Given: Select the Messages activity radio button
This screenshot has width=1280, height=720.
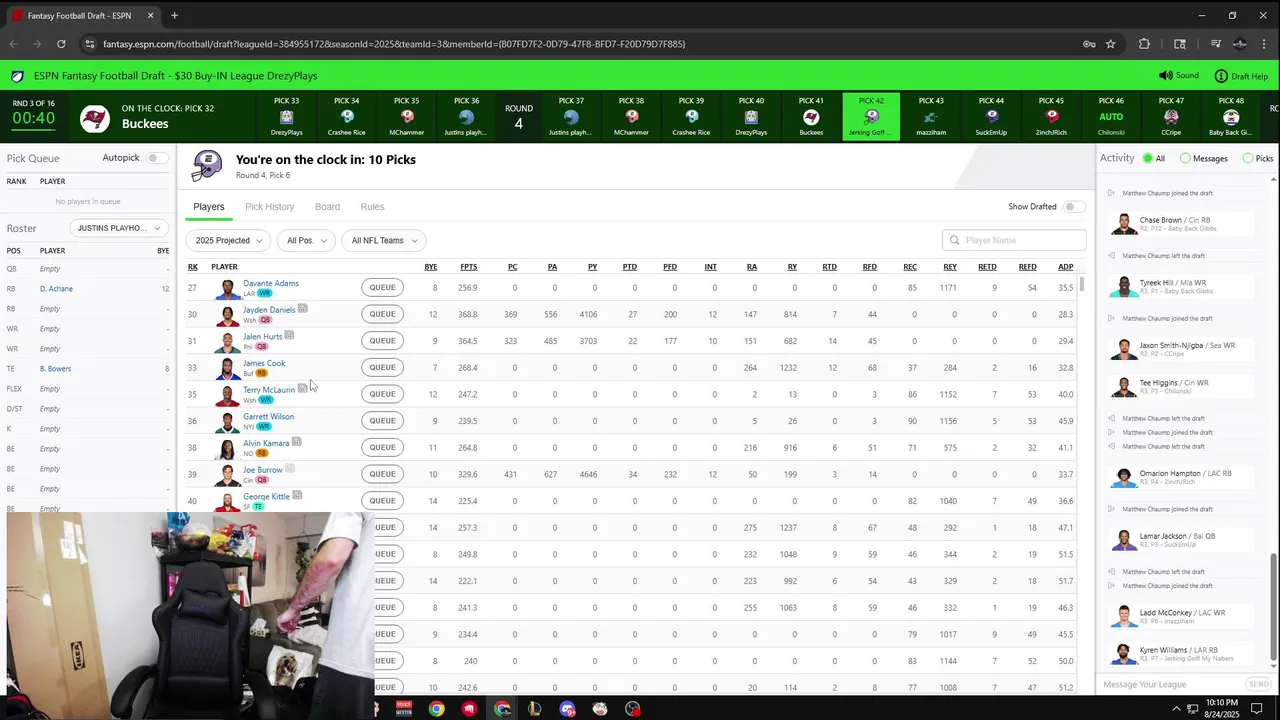Looking at the screenshot, I should [x=1185, y=158].
